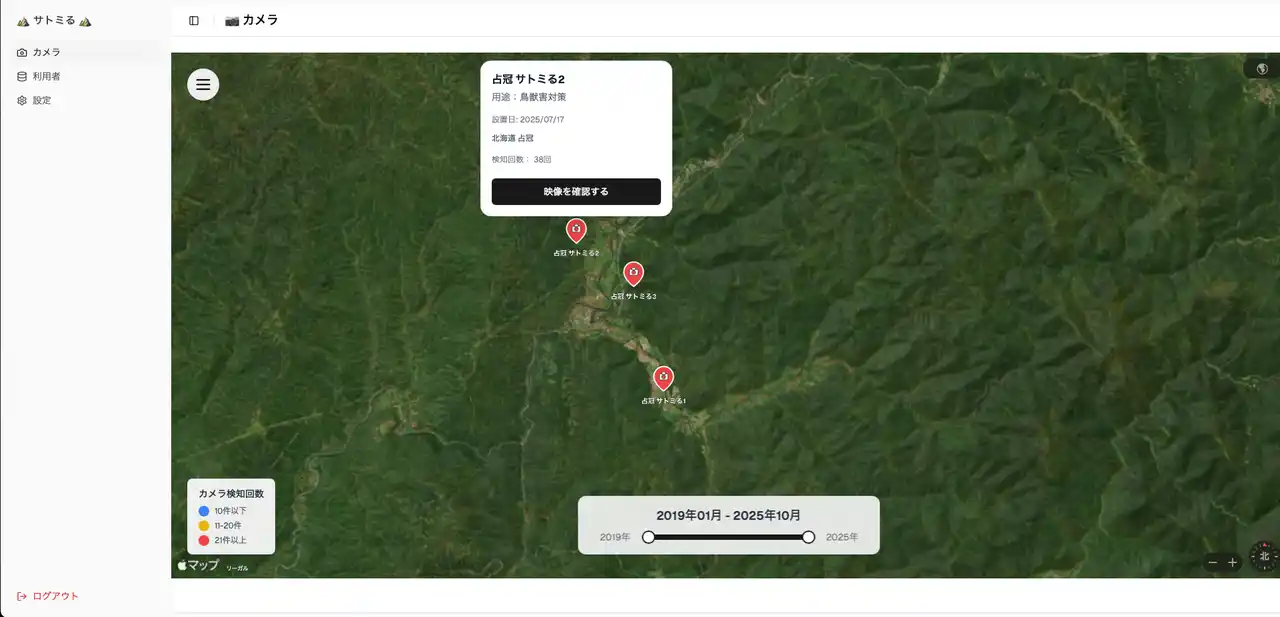Click the red 21件以上 legend dot
Image resolution: width=1280 pixels, height=617 pixels.
click(204, 540)
